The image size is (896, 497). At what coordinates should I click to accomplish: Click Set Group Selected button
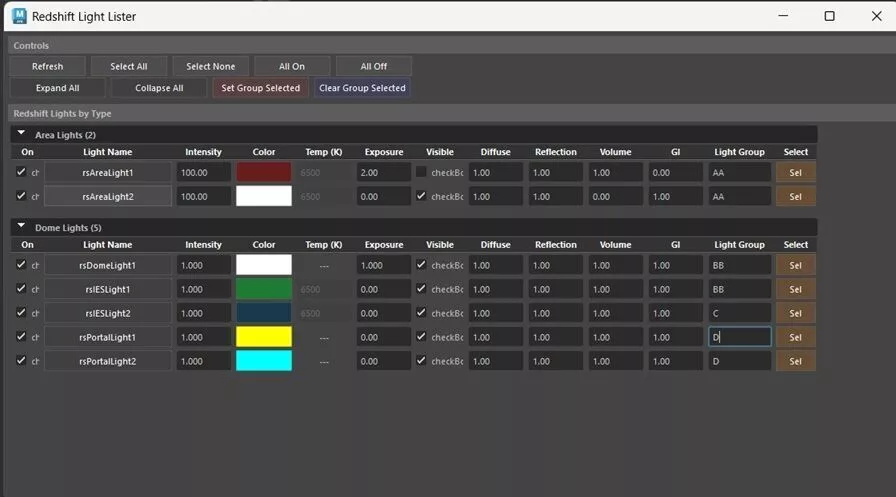coord(261,88)
